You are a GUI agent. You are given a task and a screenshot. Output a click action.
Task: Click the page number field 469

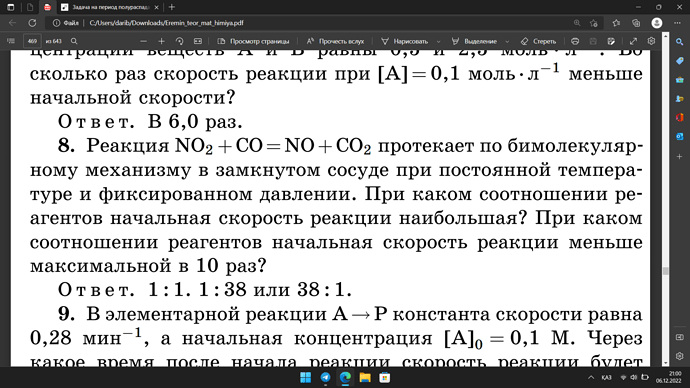[x=32, y=41]
